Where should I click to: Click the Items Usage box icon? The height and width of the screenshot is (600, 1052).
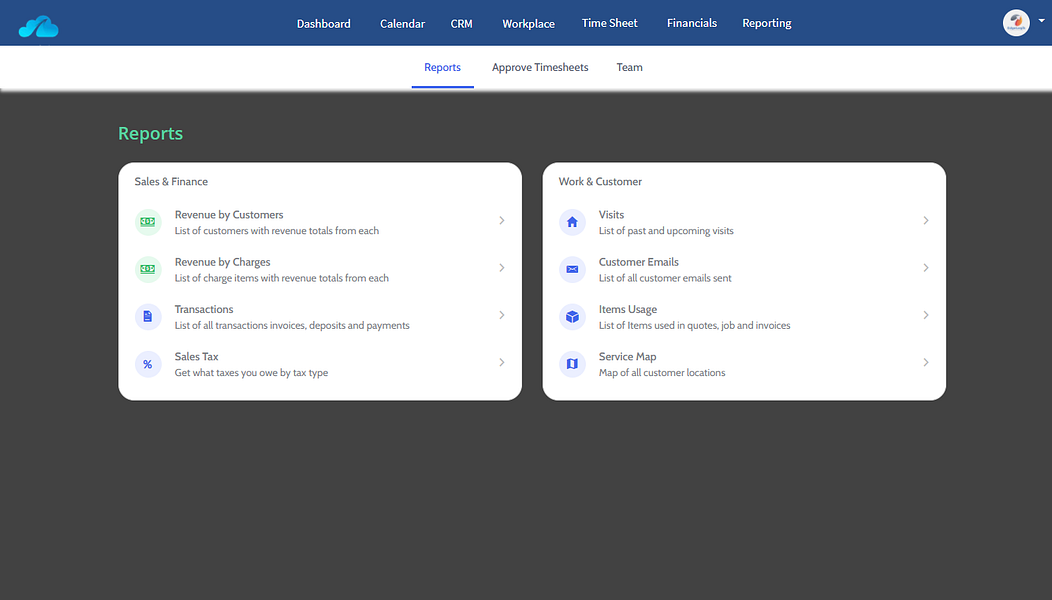click(572, 317)
